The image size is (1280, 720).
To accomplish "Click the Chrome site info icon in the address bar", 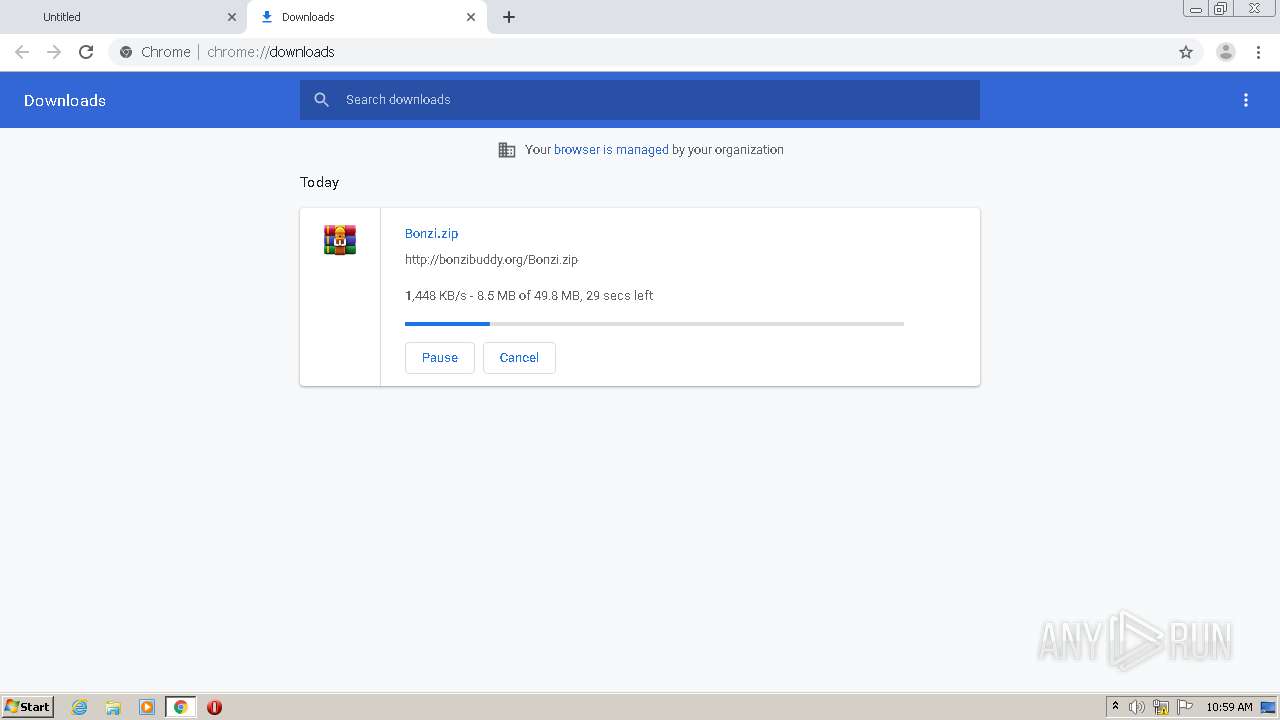I will click(x=126, y=52).
